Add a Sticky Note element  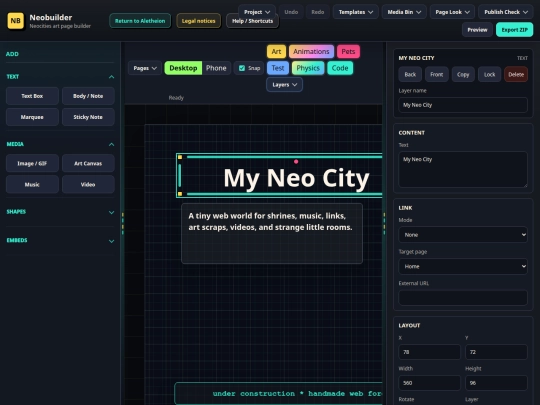[88, 117]
